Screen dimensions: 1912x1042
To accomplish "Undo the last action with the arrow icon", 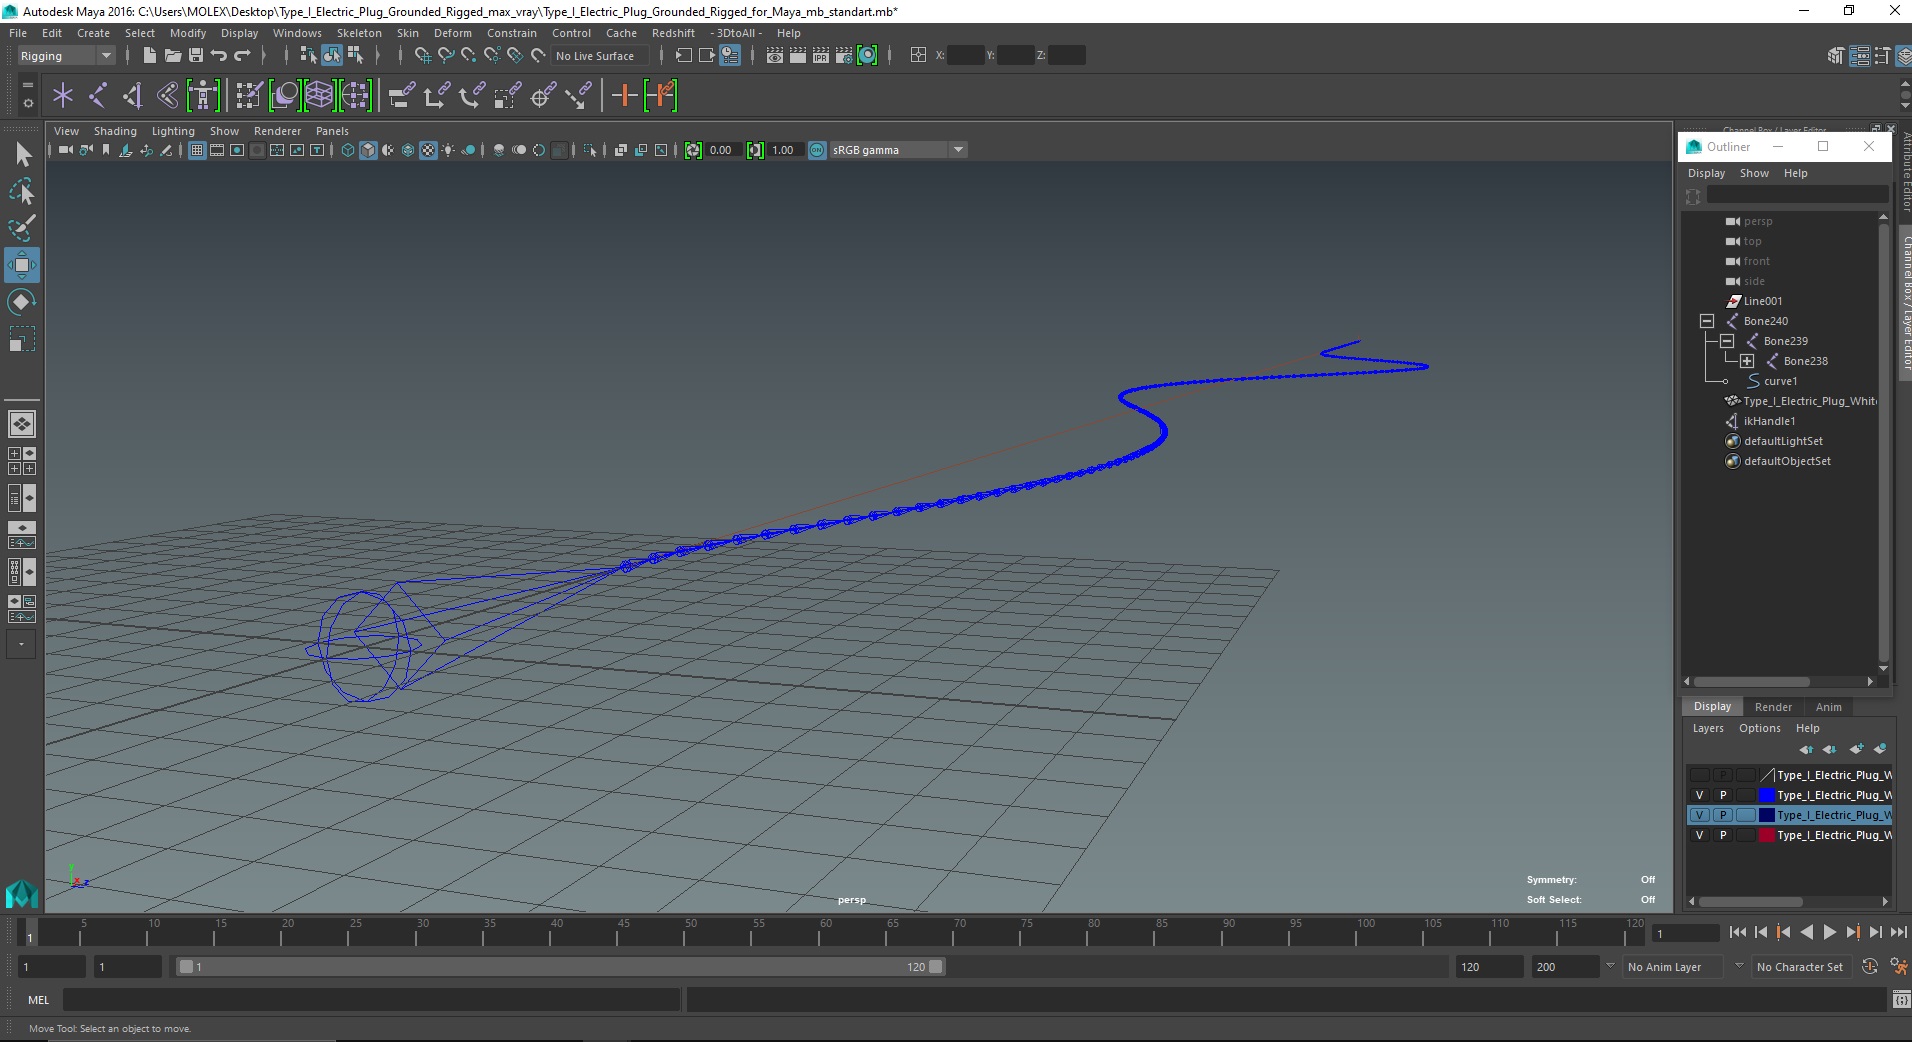I will (219, 56).
